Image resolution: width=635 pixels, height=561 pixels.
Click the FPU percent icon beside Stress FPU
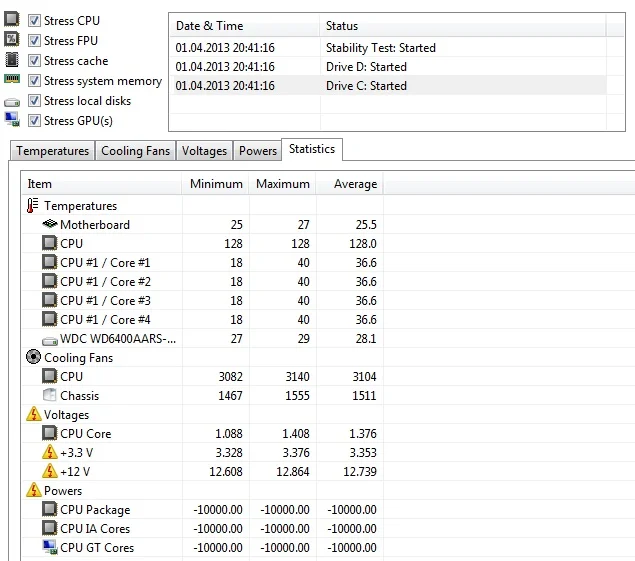[12, 39]
